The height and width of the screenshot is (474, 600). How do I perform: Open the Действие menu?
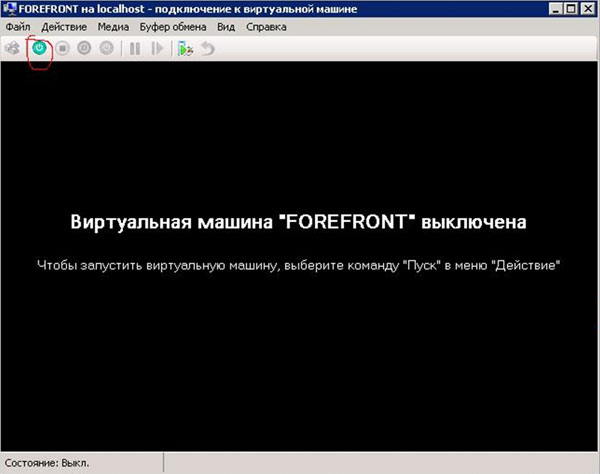coord(64,27)
